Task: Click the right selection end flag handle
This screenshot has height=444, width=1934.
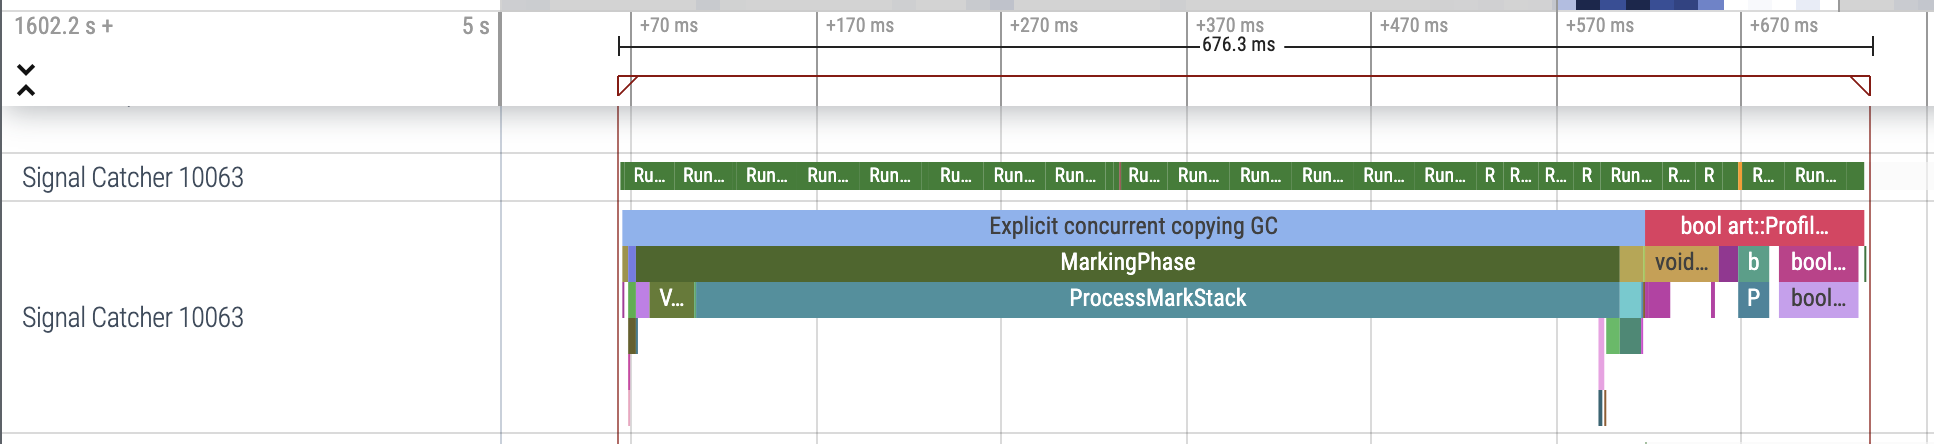Action: point(1862,86)
